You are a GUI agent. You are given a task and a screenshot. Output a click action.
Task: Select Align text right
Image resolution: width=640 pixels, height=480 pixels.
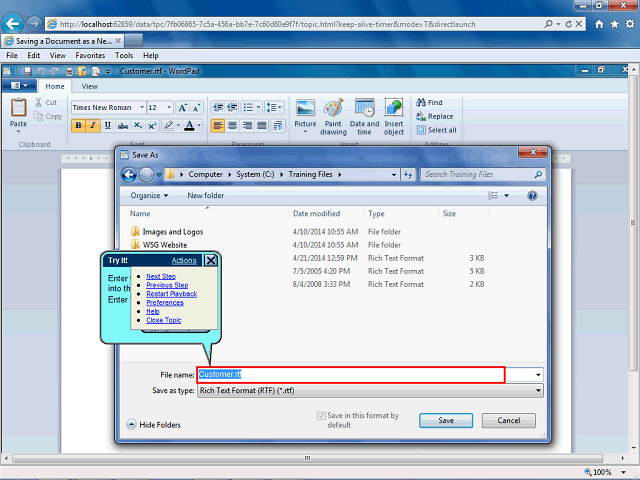pos(247,126)
